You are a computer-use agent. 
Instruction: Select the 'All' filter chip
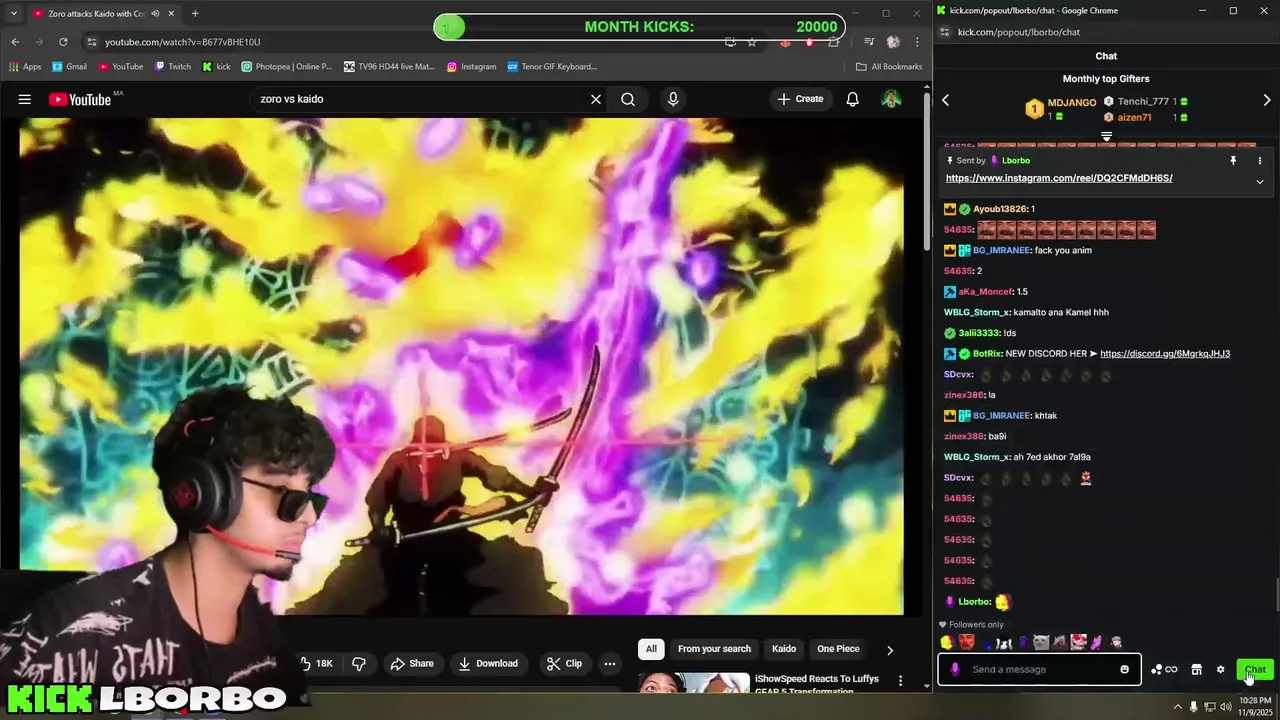(651, 649)
